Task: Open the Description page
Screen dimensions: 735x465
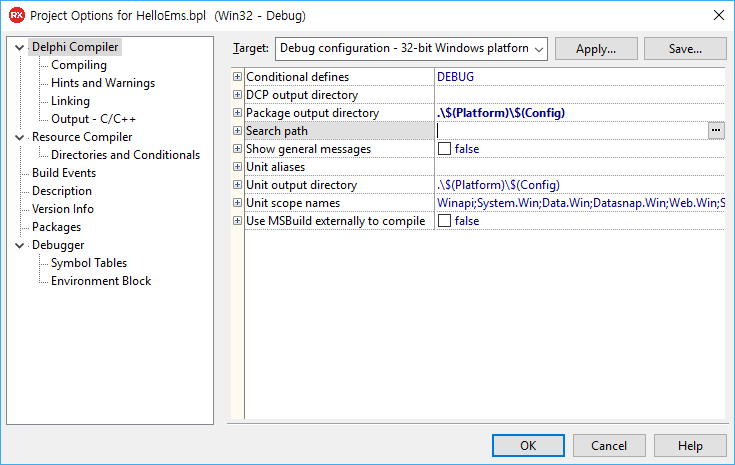Action: pos(62,191)
